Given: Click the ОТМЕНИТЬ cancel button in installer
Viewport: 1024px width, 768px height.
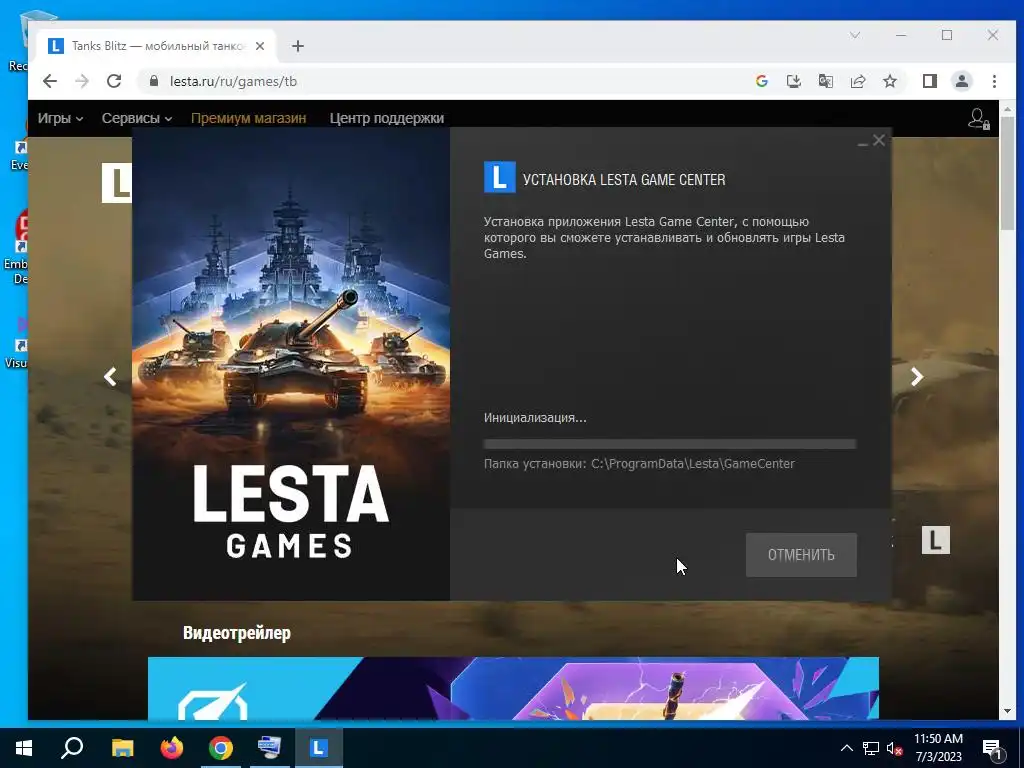Looking at the screenshot, I should point(801,554).
